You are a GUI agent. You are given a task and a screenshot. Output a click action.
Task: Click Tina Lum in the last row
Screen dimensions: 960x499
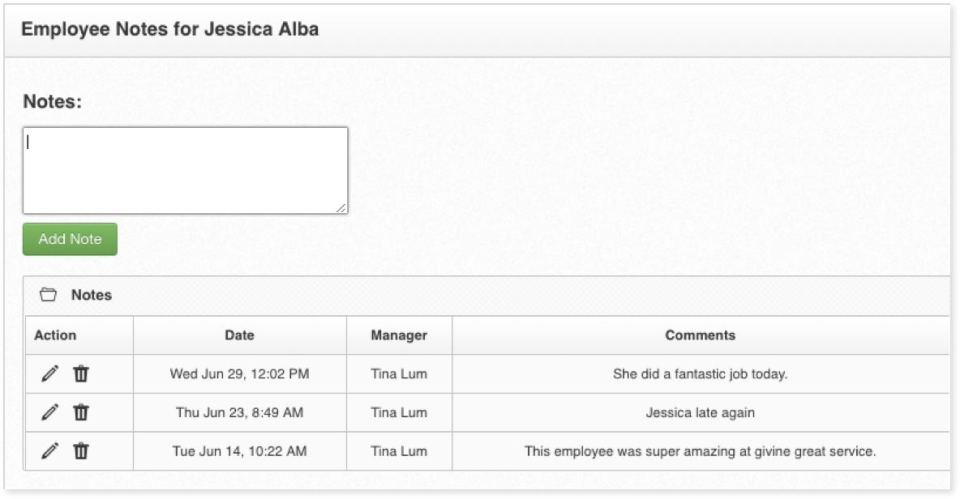[399, 451]
